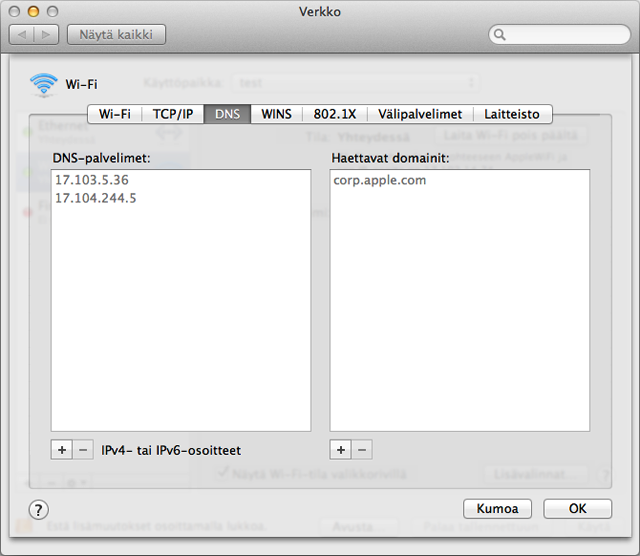Close the Verkko window

coord(14,11)
